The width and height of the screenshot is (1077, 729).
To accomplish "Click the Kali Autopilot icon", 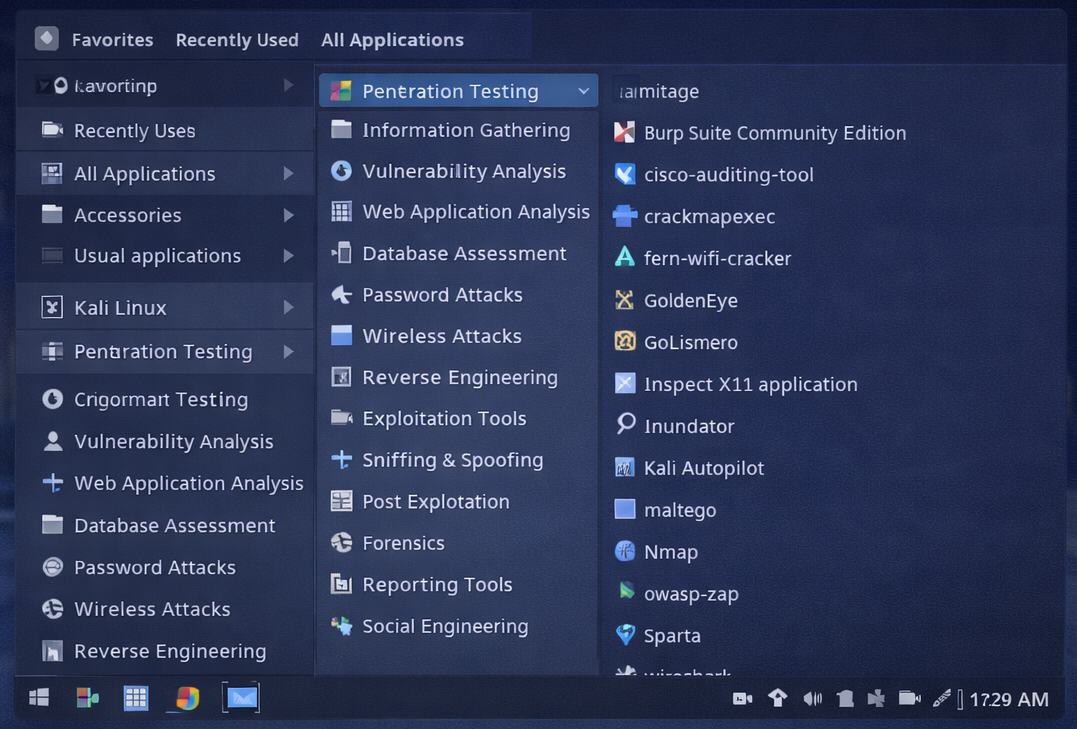I will tap(624, 468).
